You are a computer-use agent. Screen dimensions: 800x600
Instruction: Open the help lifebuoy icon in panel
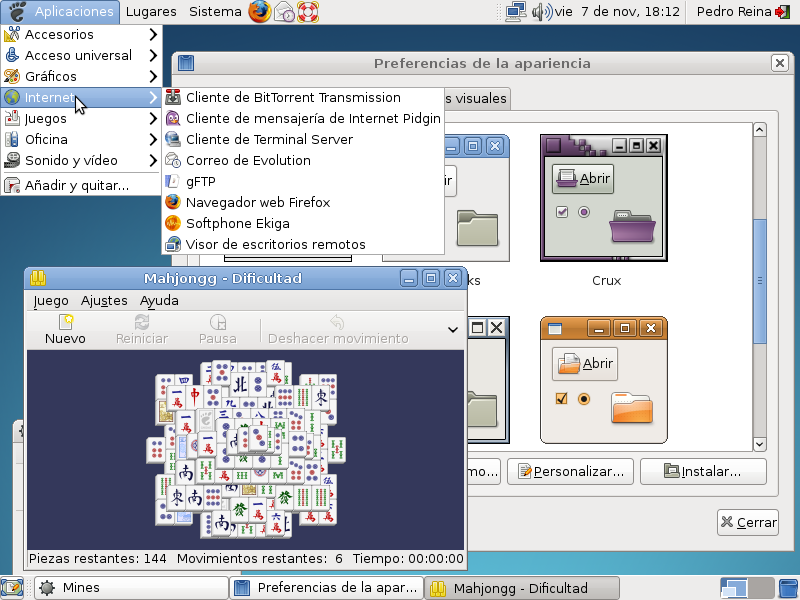pyautogui.click(x=310, y=12)
